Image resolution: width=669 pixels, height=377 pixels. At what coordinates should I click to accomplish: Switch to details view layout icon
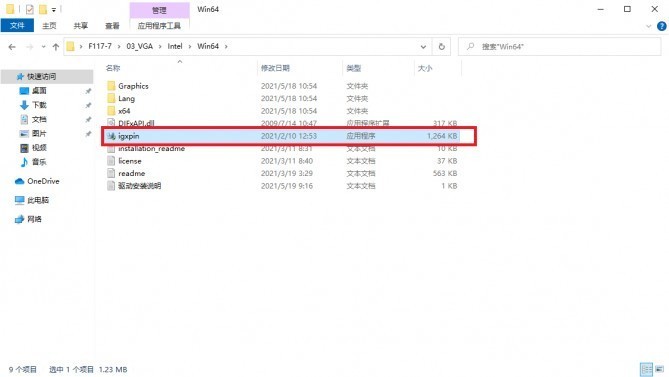(646, 369)
